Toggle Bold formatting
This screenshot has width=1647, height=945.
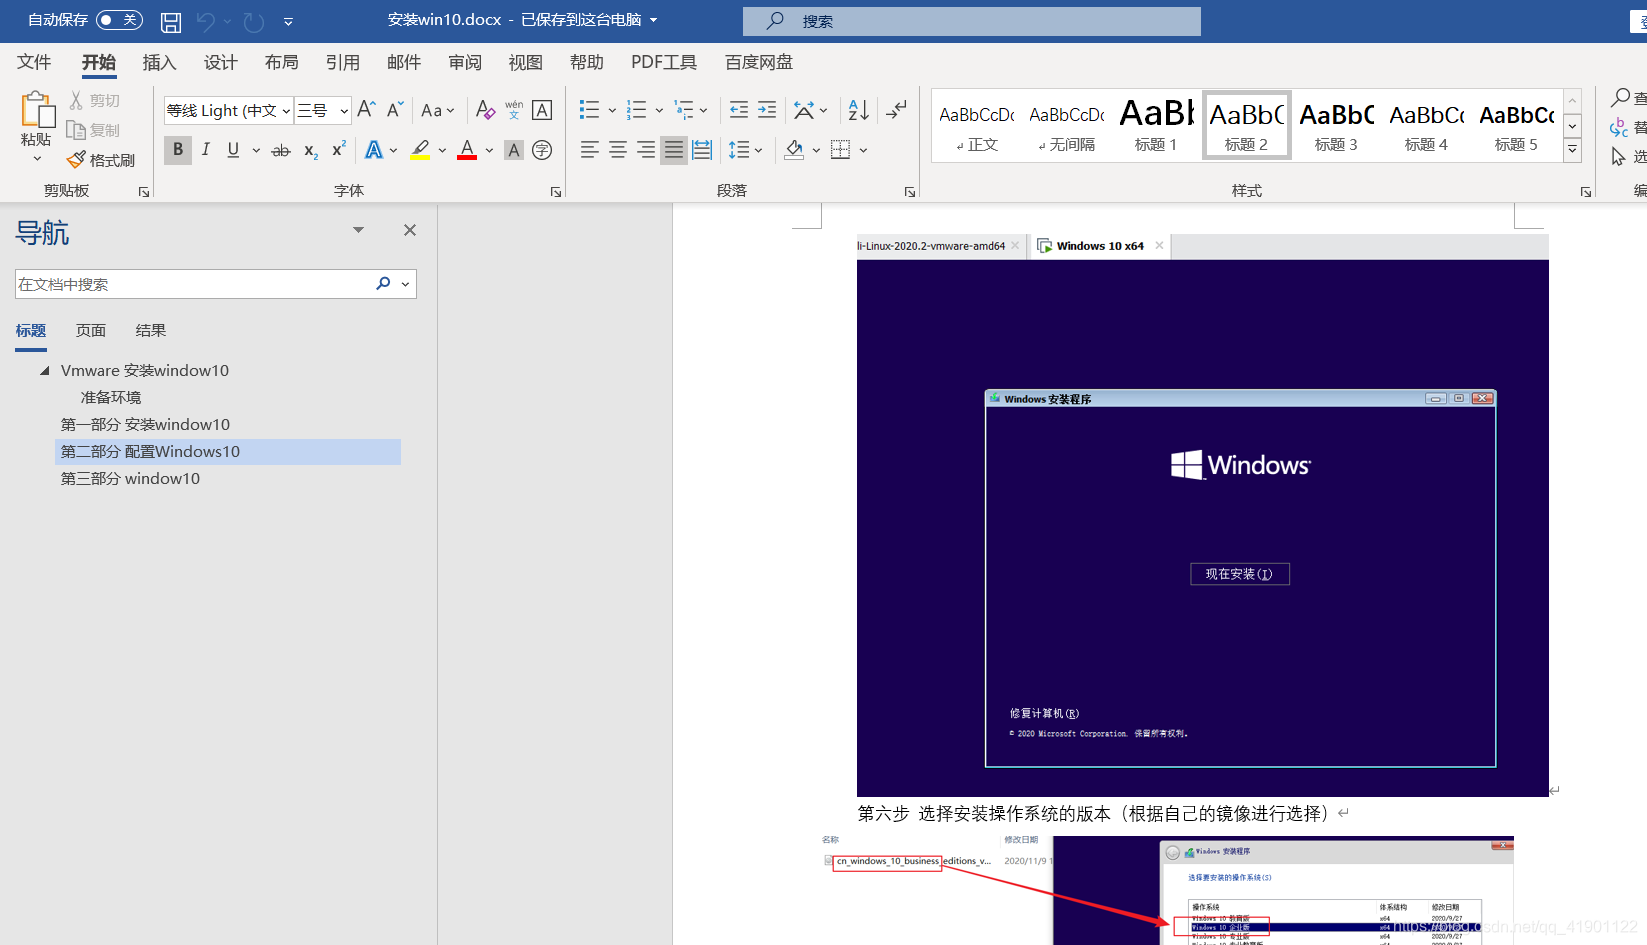pyautogui.click(x=178, y=149)
